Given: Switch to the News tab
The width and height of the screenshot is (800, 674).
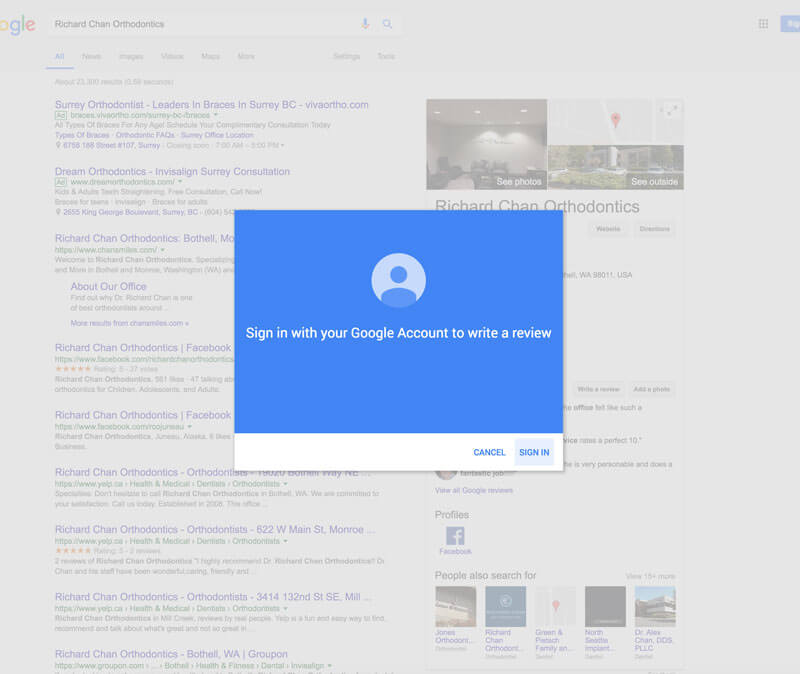Looking at the screenshot, I should tap(91, 56).
